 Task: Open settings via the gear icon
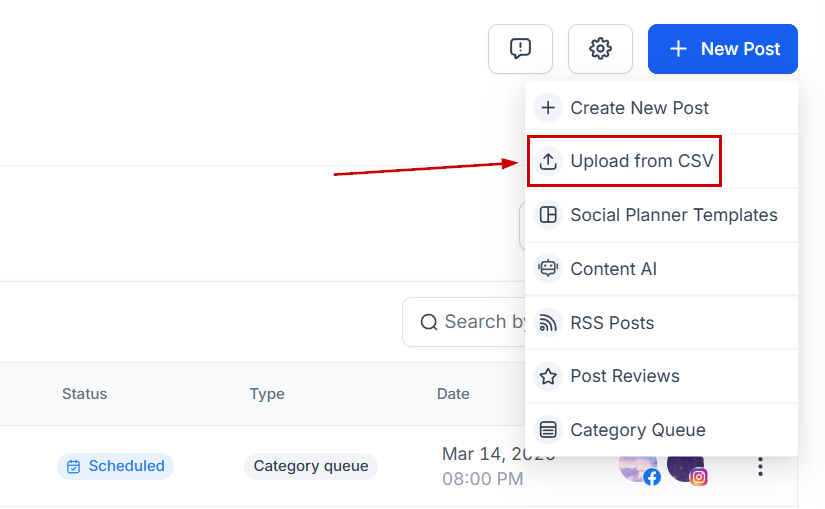pos(600,49)
